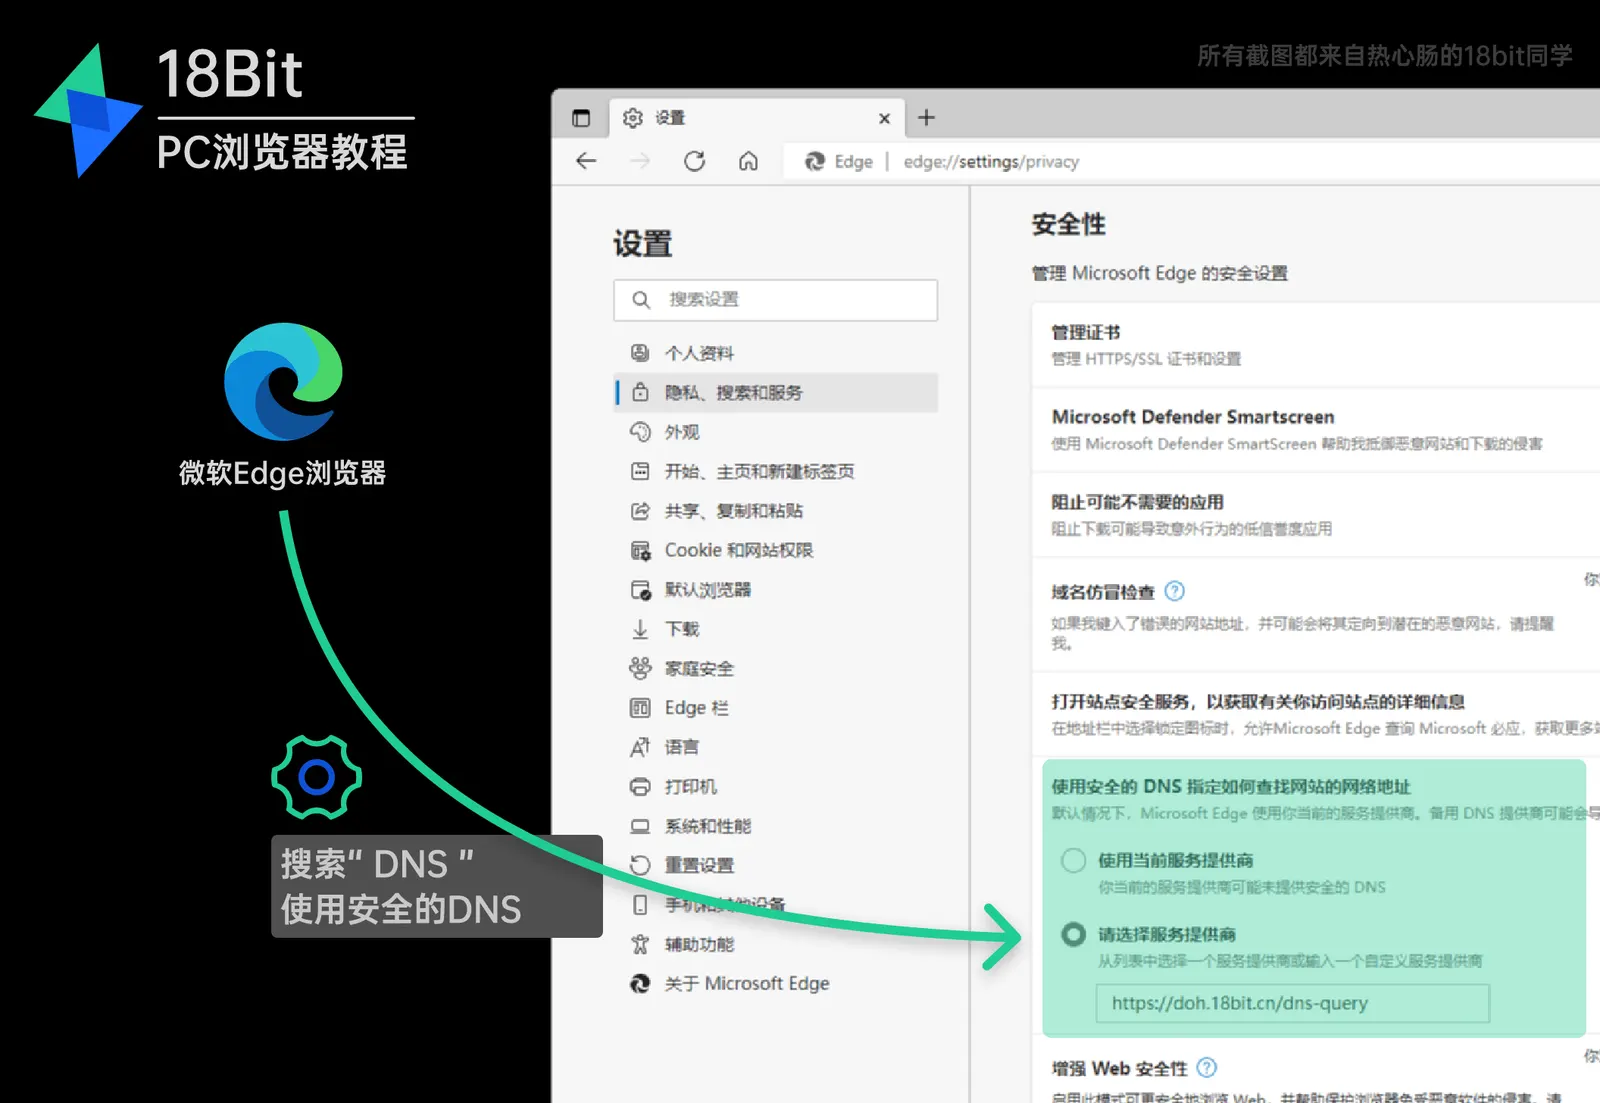Viewport: 1600px width, 1103px height.
Task: Click the 安全性 section heading
Action: (1069, 225)
